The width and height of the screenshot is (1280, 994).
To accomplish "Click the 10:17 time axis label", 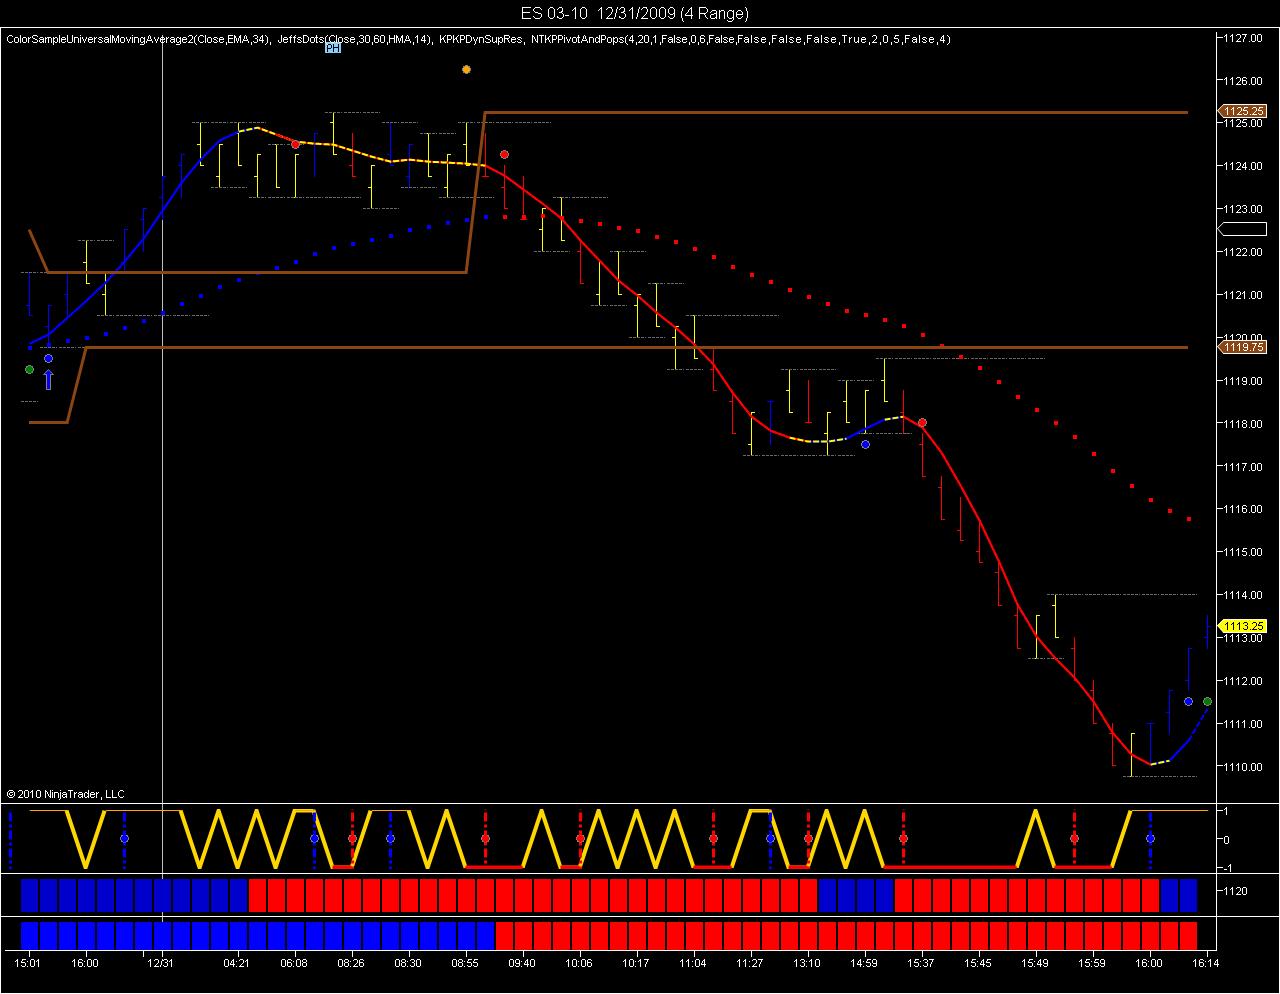I will pyautogui.click(x=636, y=963).
